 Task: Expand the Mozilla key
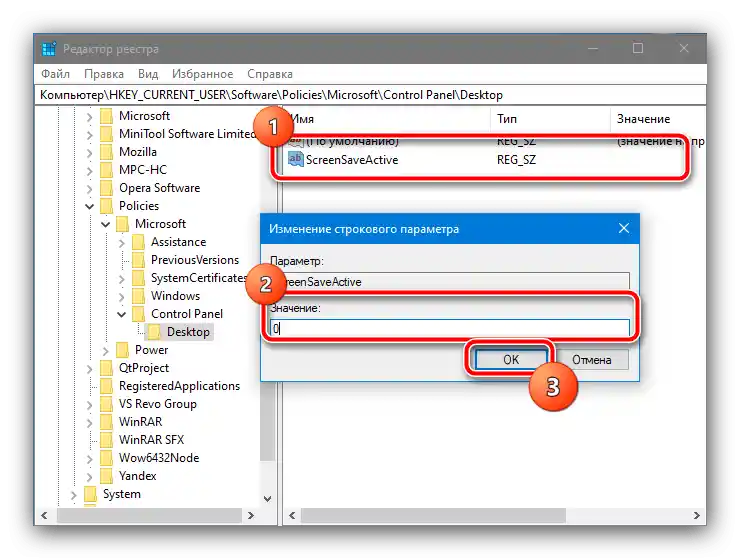[90, 152]
